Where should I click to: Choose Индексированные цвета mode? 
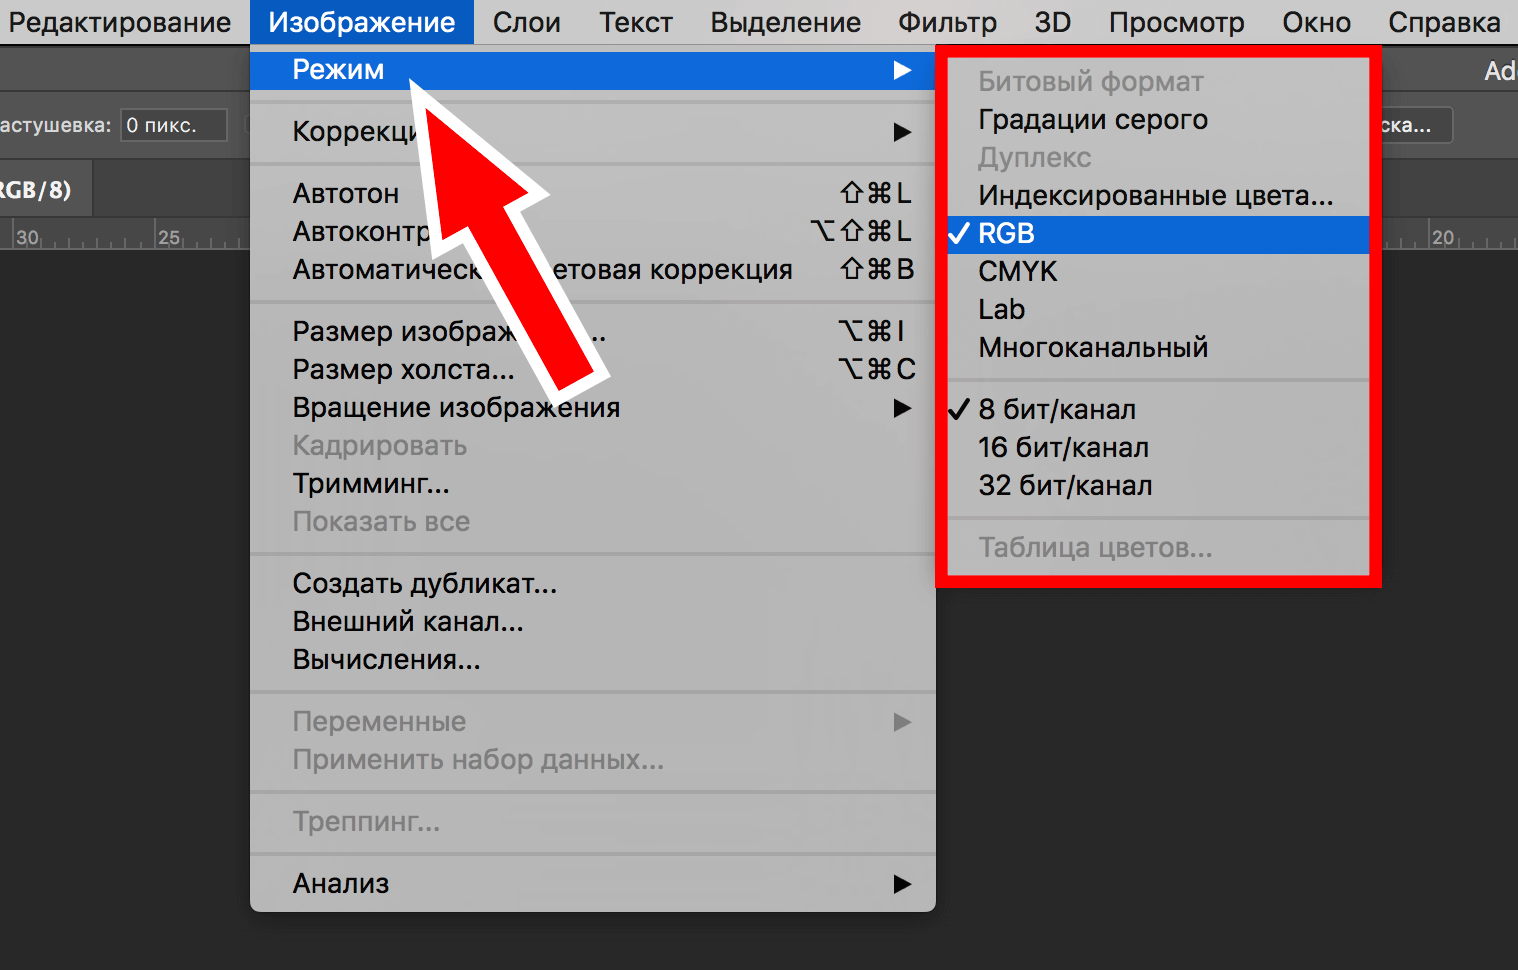coord(1155,196)
